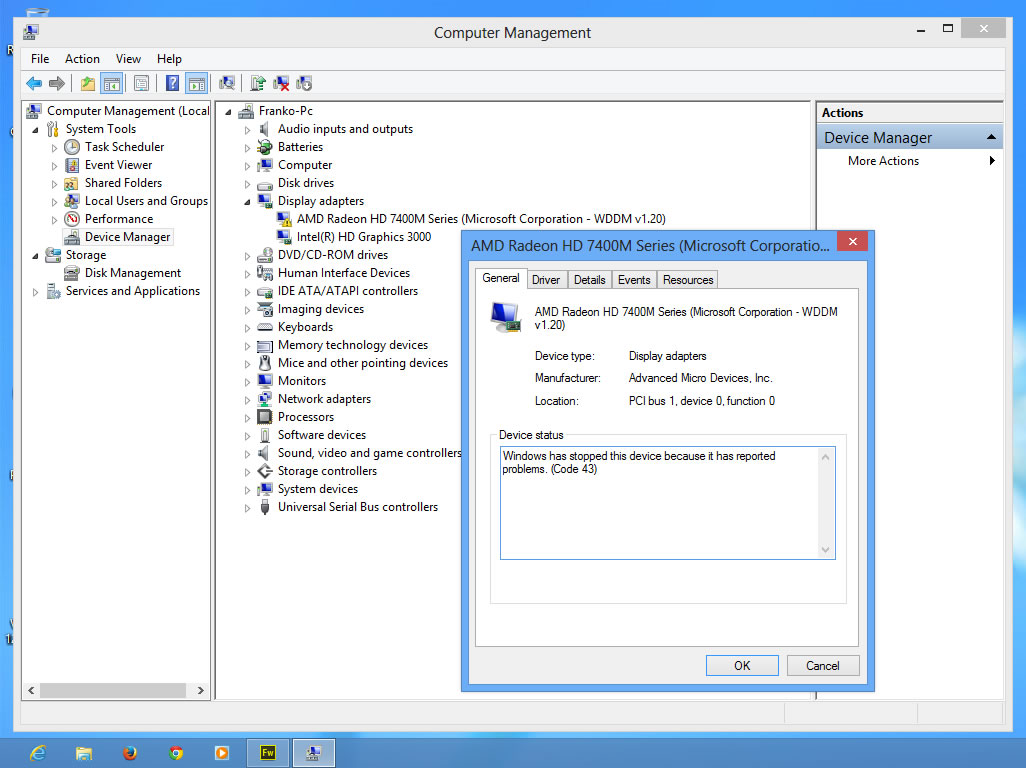Open the File menu
The width and height of the screenshot is (1026, 768).
(x=40, y=59)
